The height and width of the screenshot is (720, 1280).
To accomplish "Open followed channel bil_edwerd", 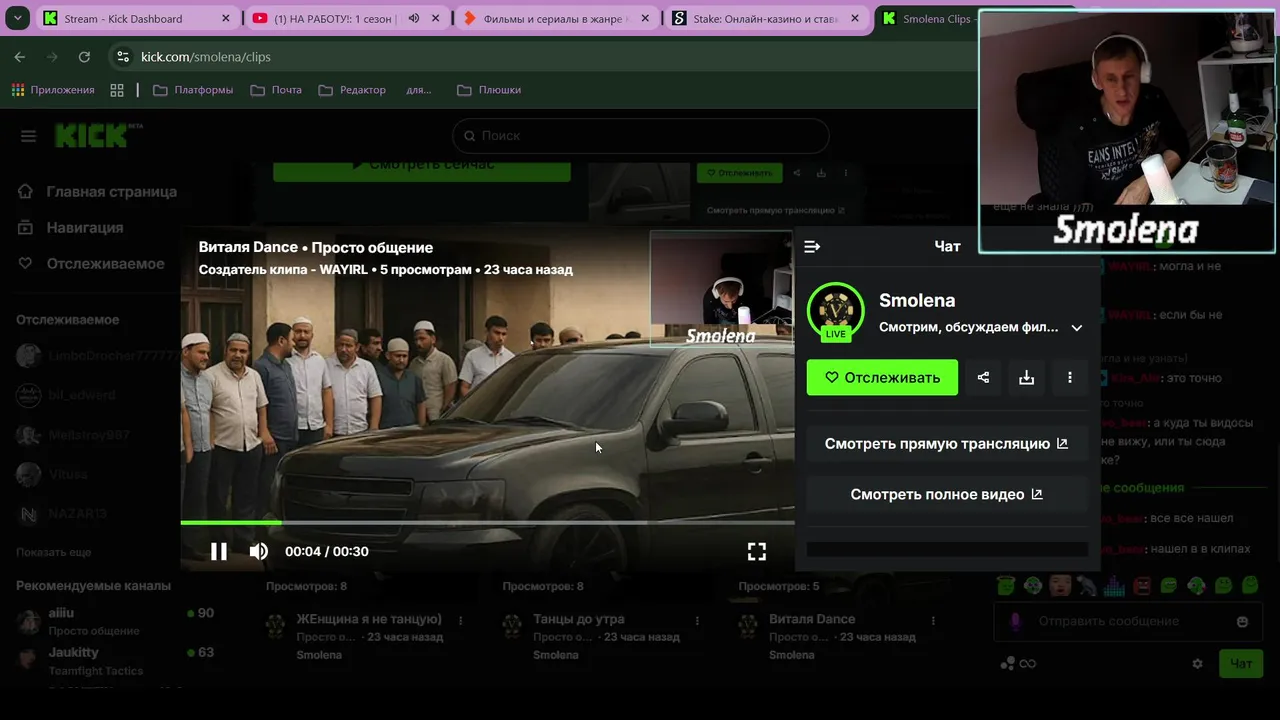I will (82, 395).
